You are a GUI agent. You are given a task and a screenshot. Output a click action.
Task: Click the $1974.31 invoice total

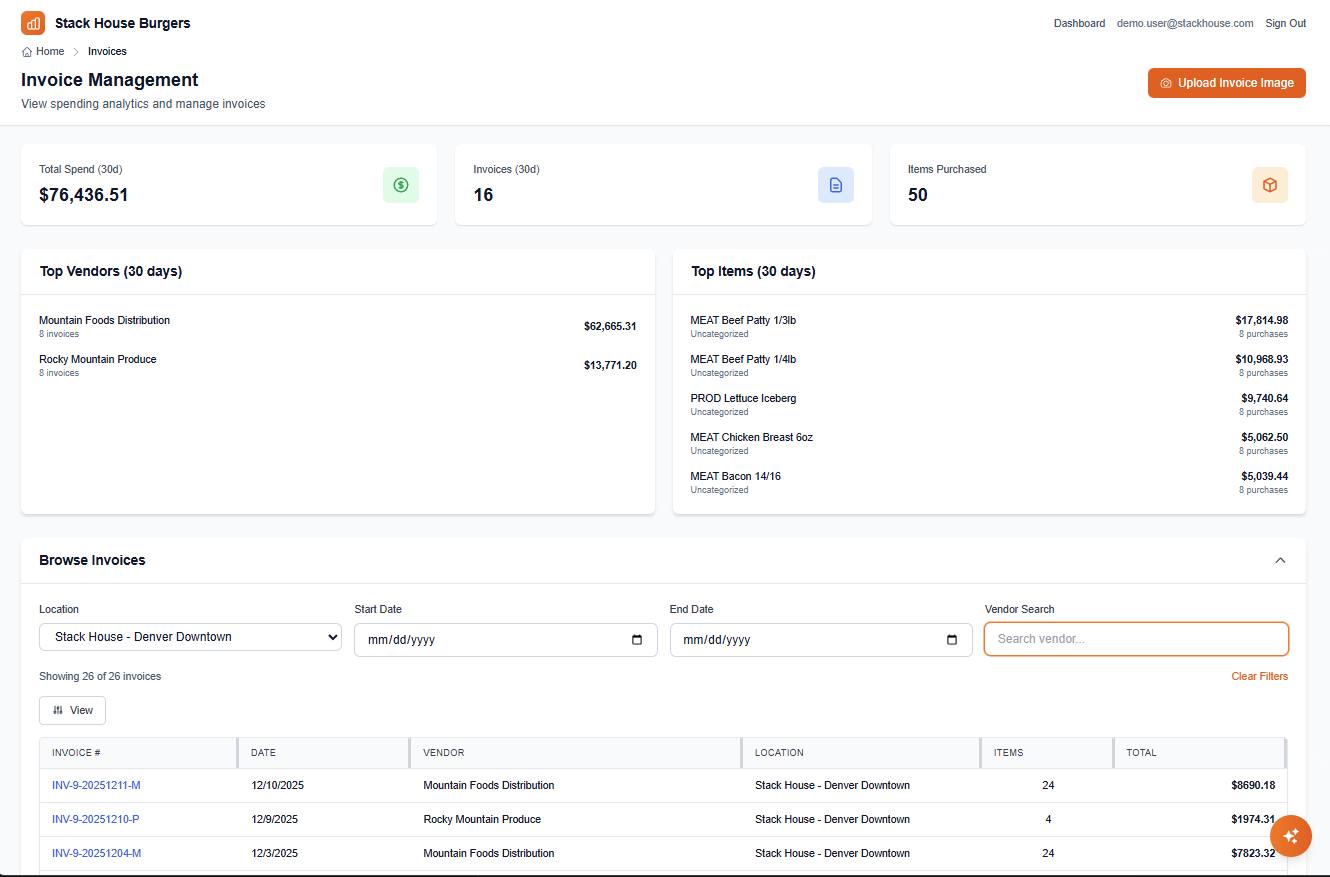[x=1253, y=820]
